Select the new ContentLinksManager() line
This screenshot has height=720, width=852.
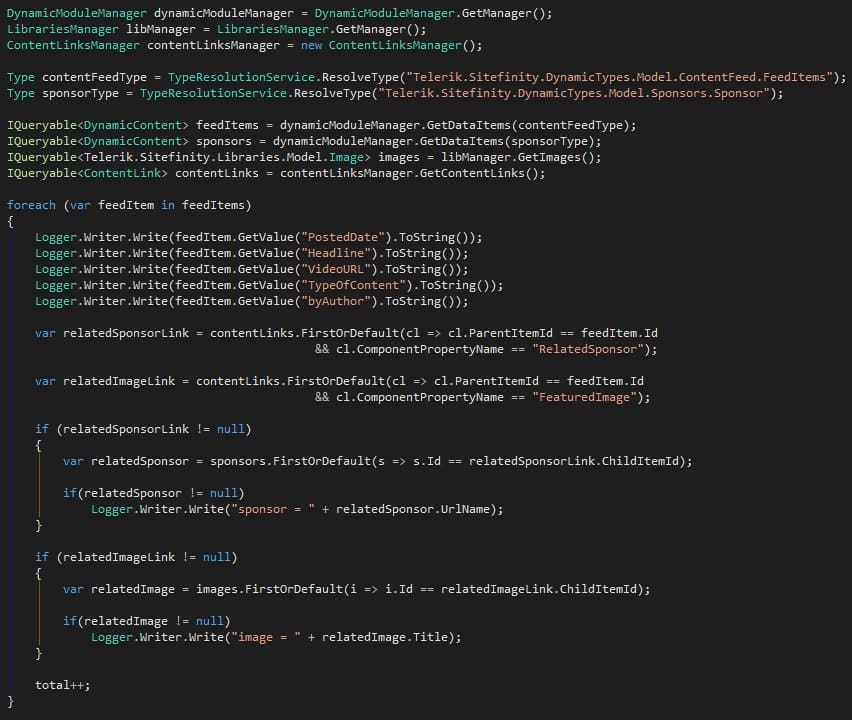pyautogui.click(x=245, y=46)
